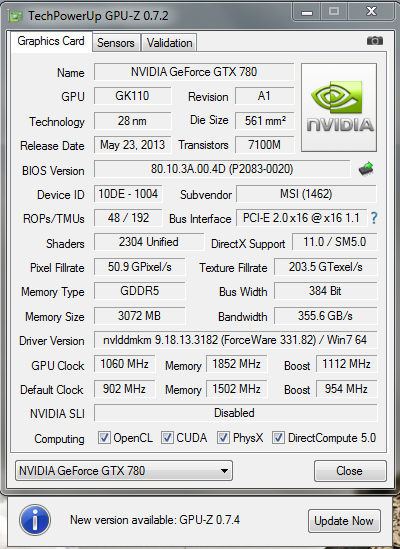Viewport: 400px width, 549px height.
Task: Click the Default Clock field 902 MHz
Action: coord(124,389)
